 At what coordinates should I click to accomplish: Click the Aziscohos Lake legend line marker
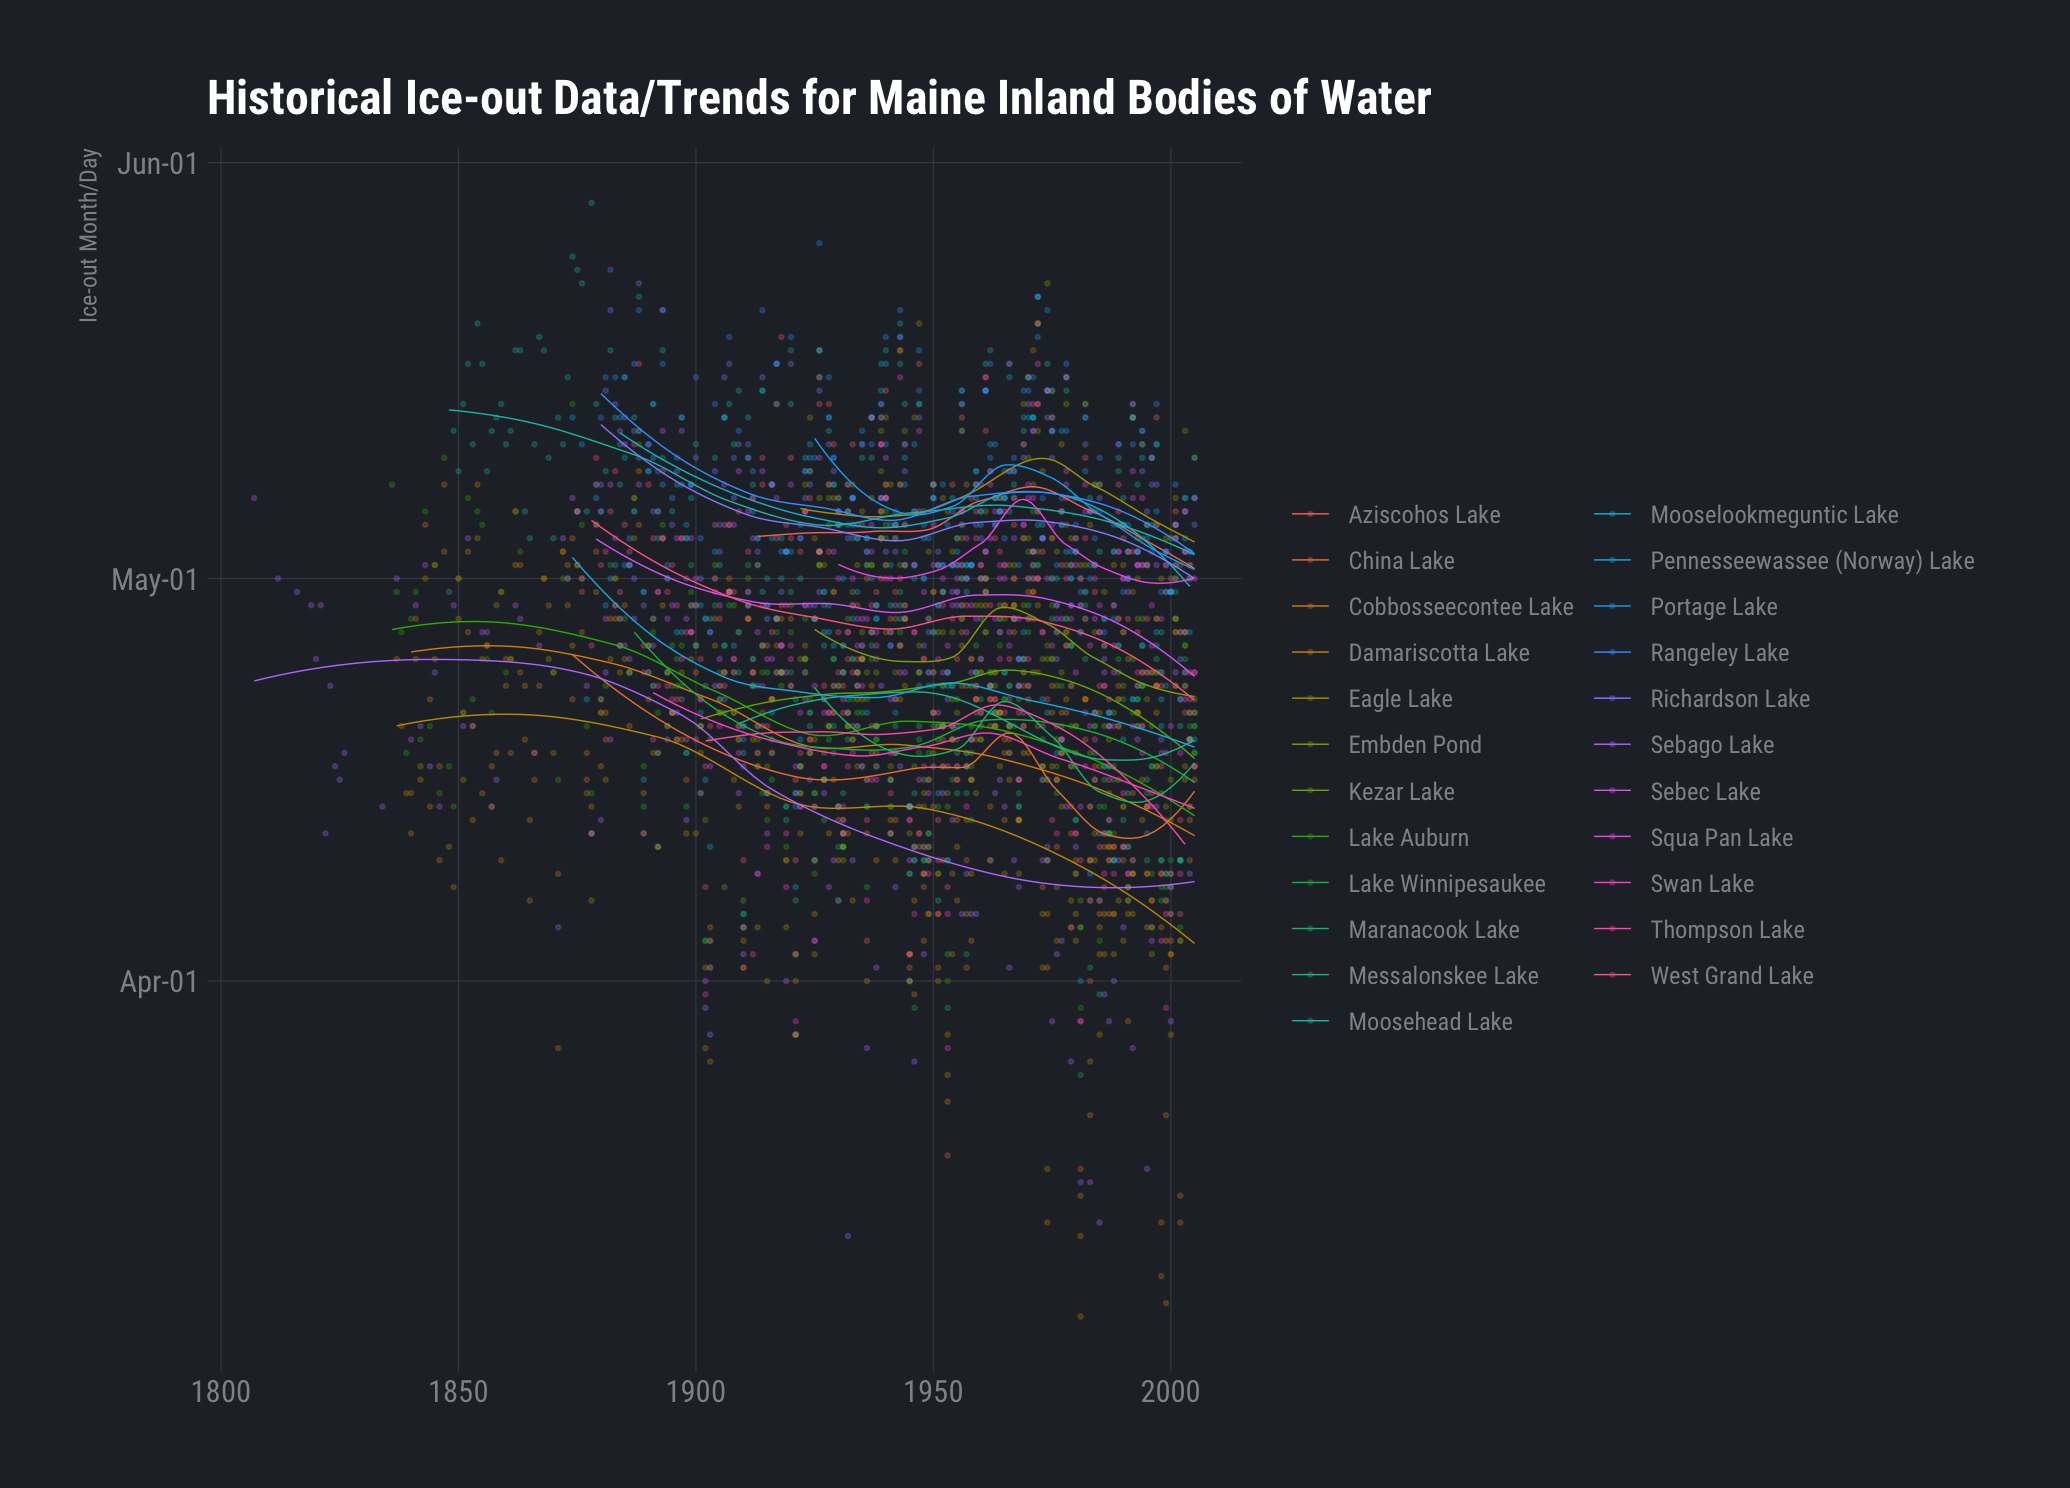(x=1310, y=515)
